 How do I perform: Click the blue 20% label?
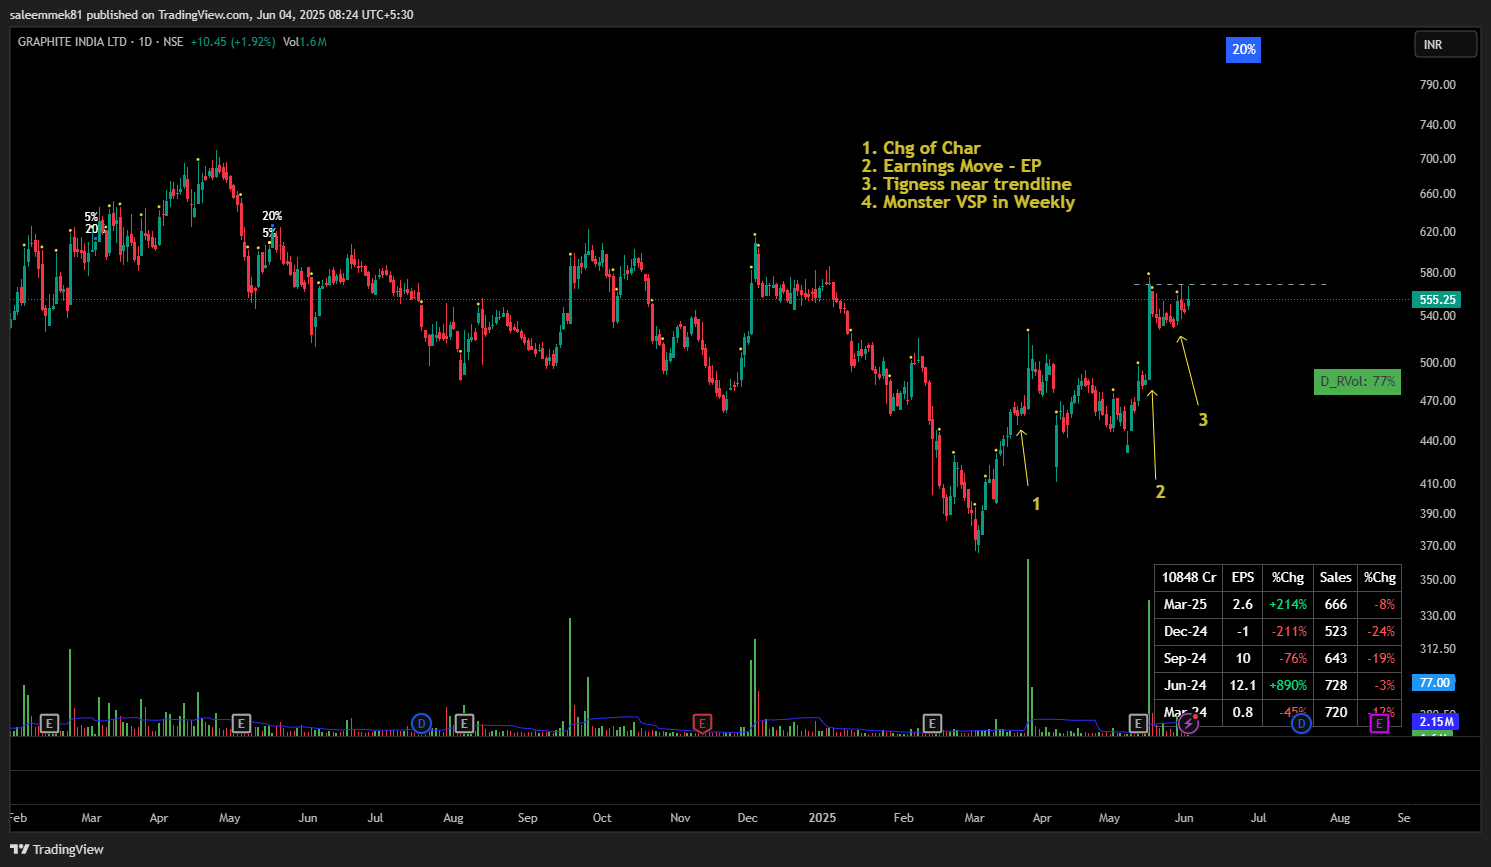(1243, 49)
